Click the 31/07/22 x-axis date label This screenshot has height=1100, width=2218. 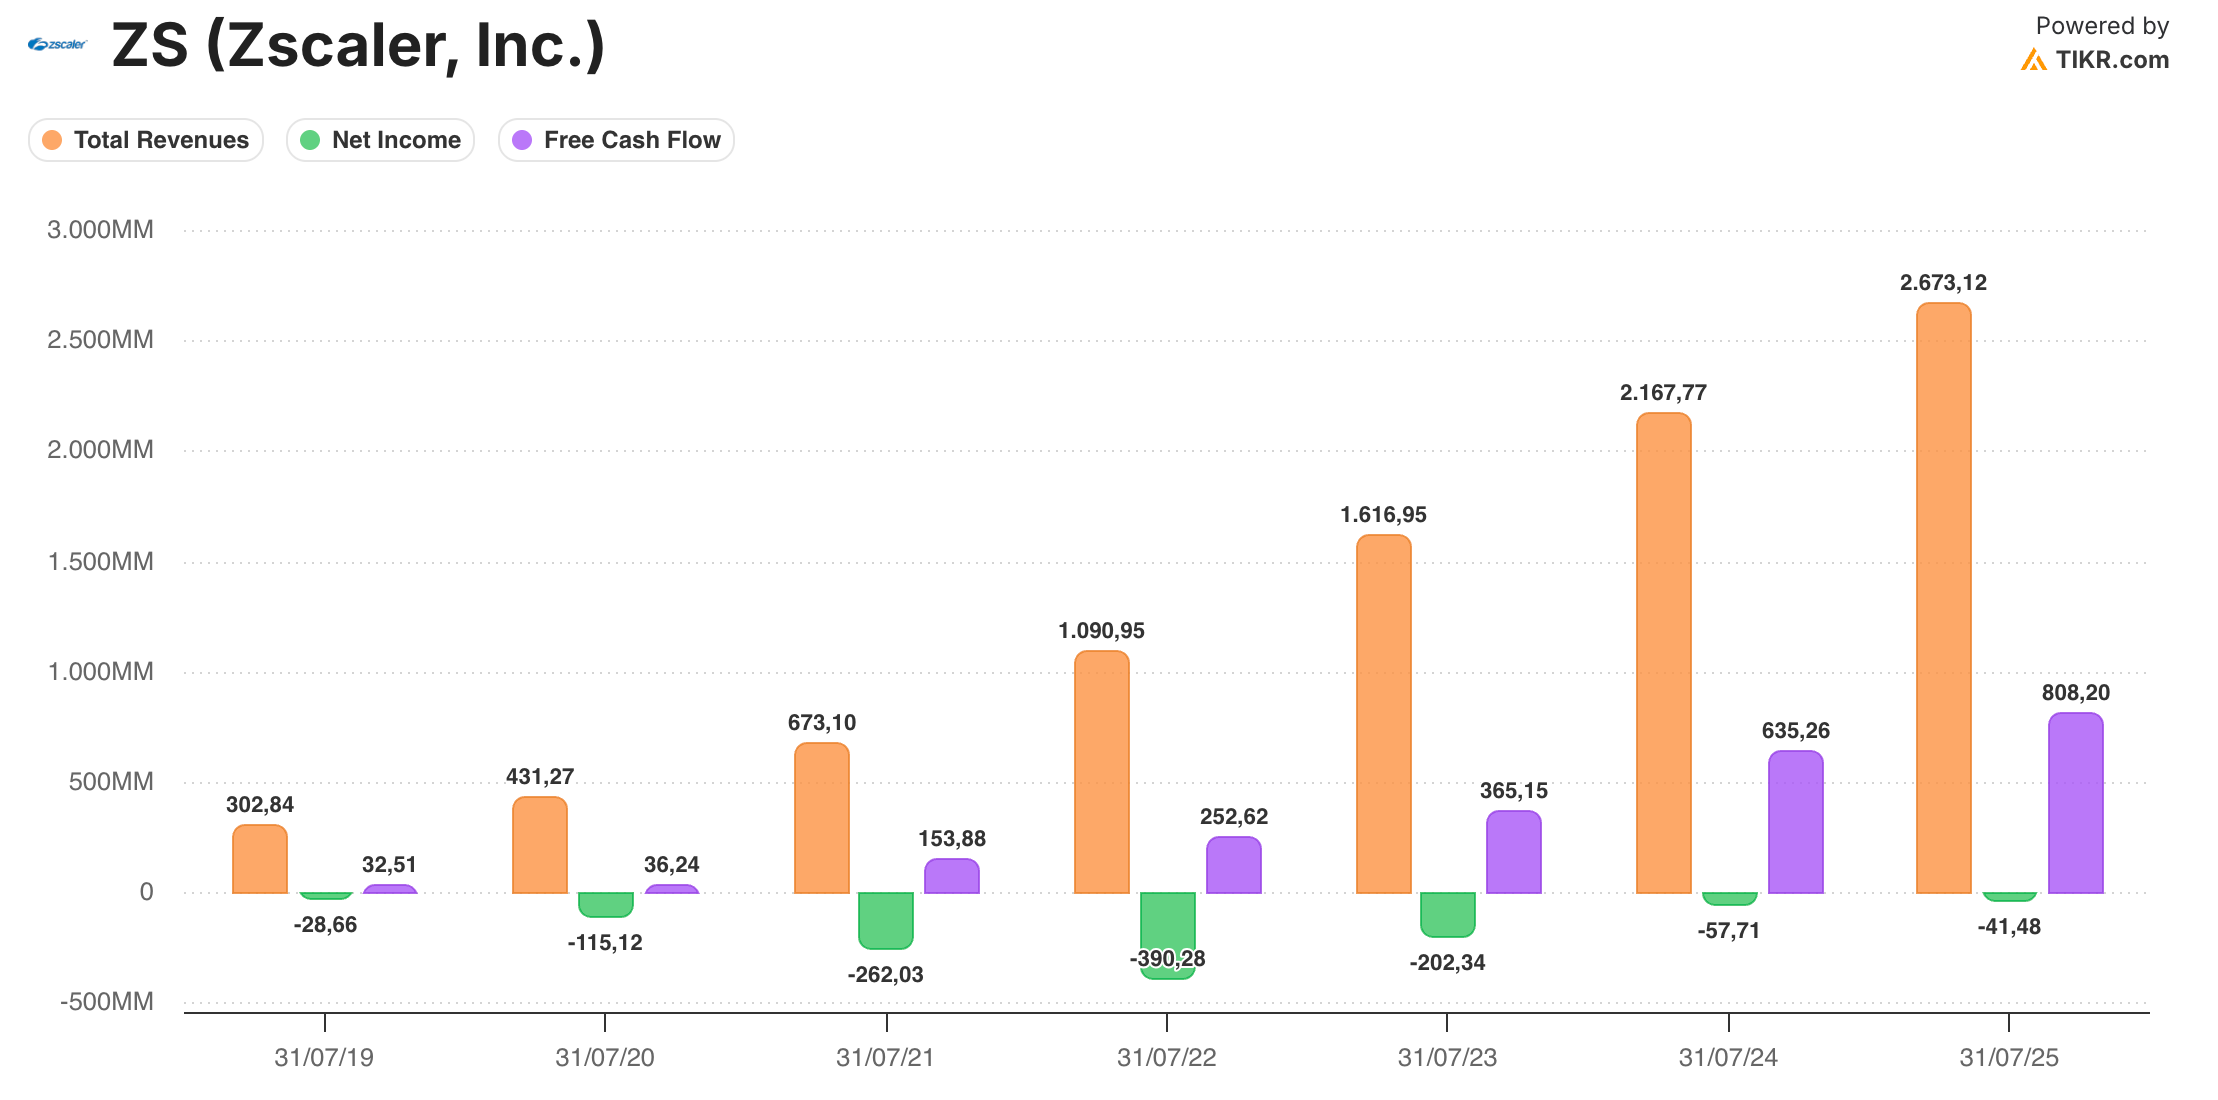[x=1166, y=1058]
